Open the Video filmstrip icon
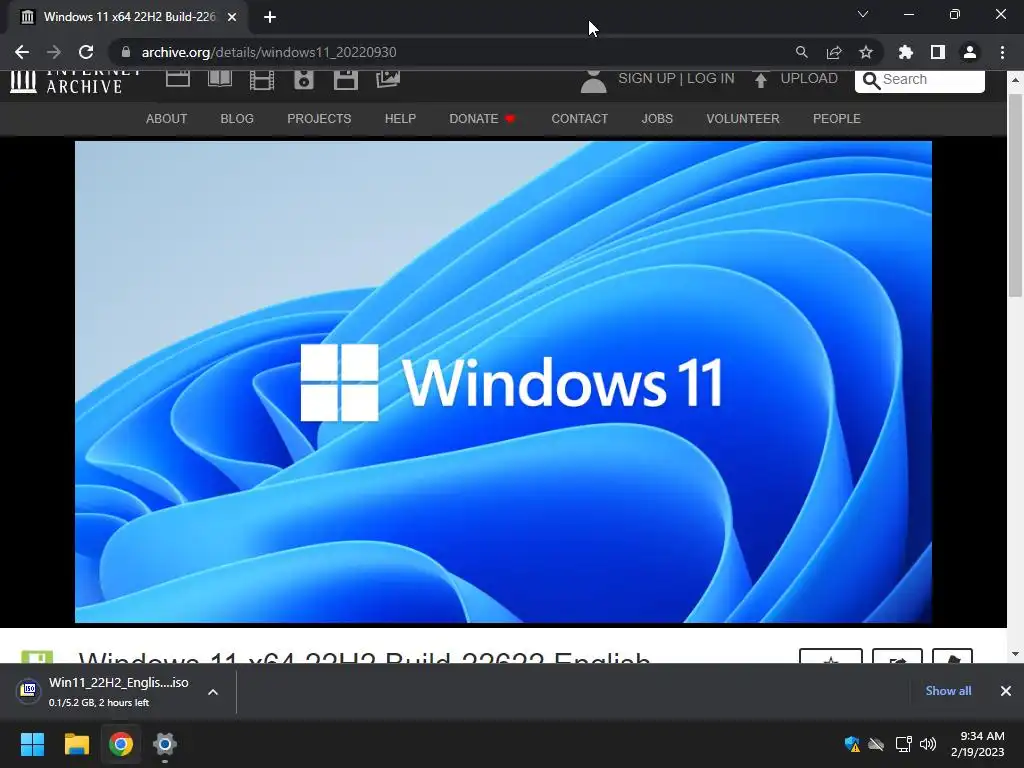The height and width of the screenshot is (768, 1024). 262,80
